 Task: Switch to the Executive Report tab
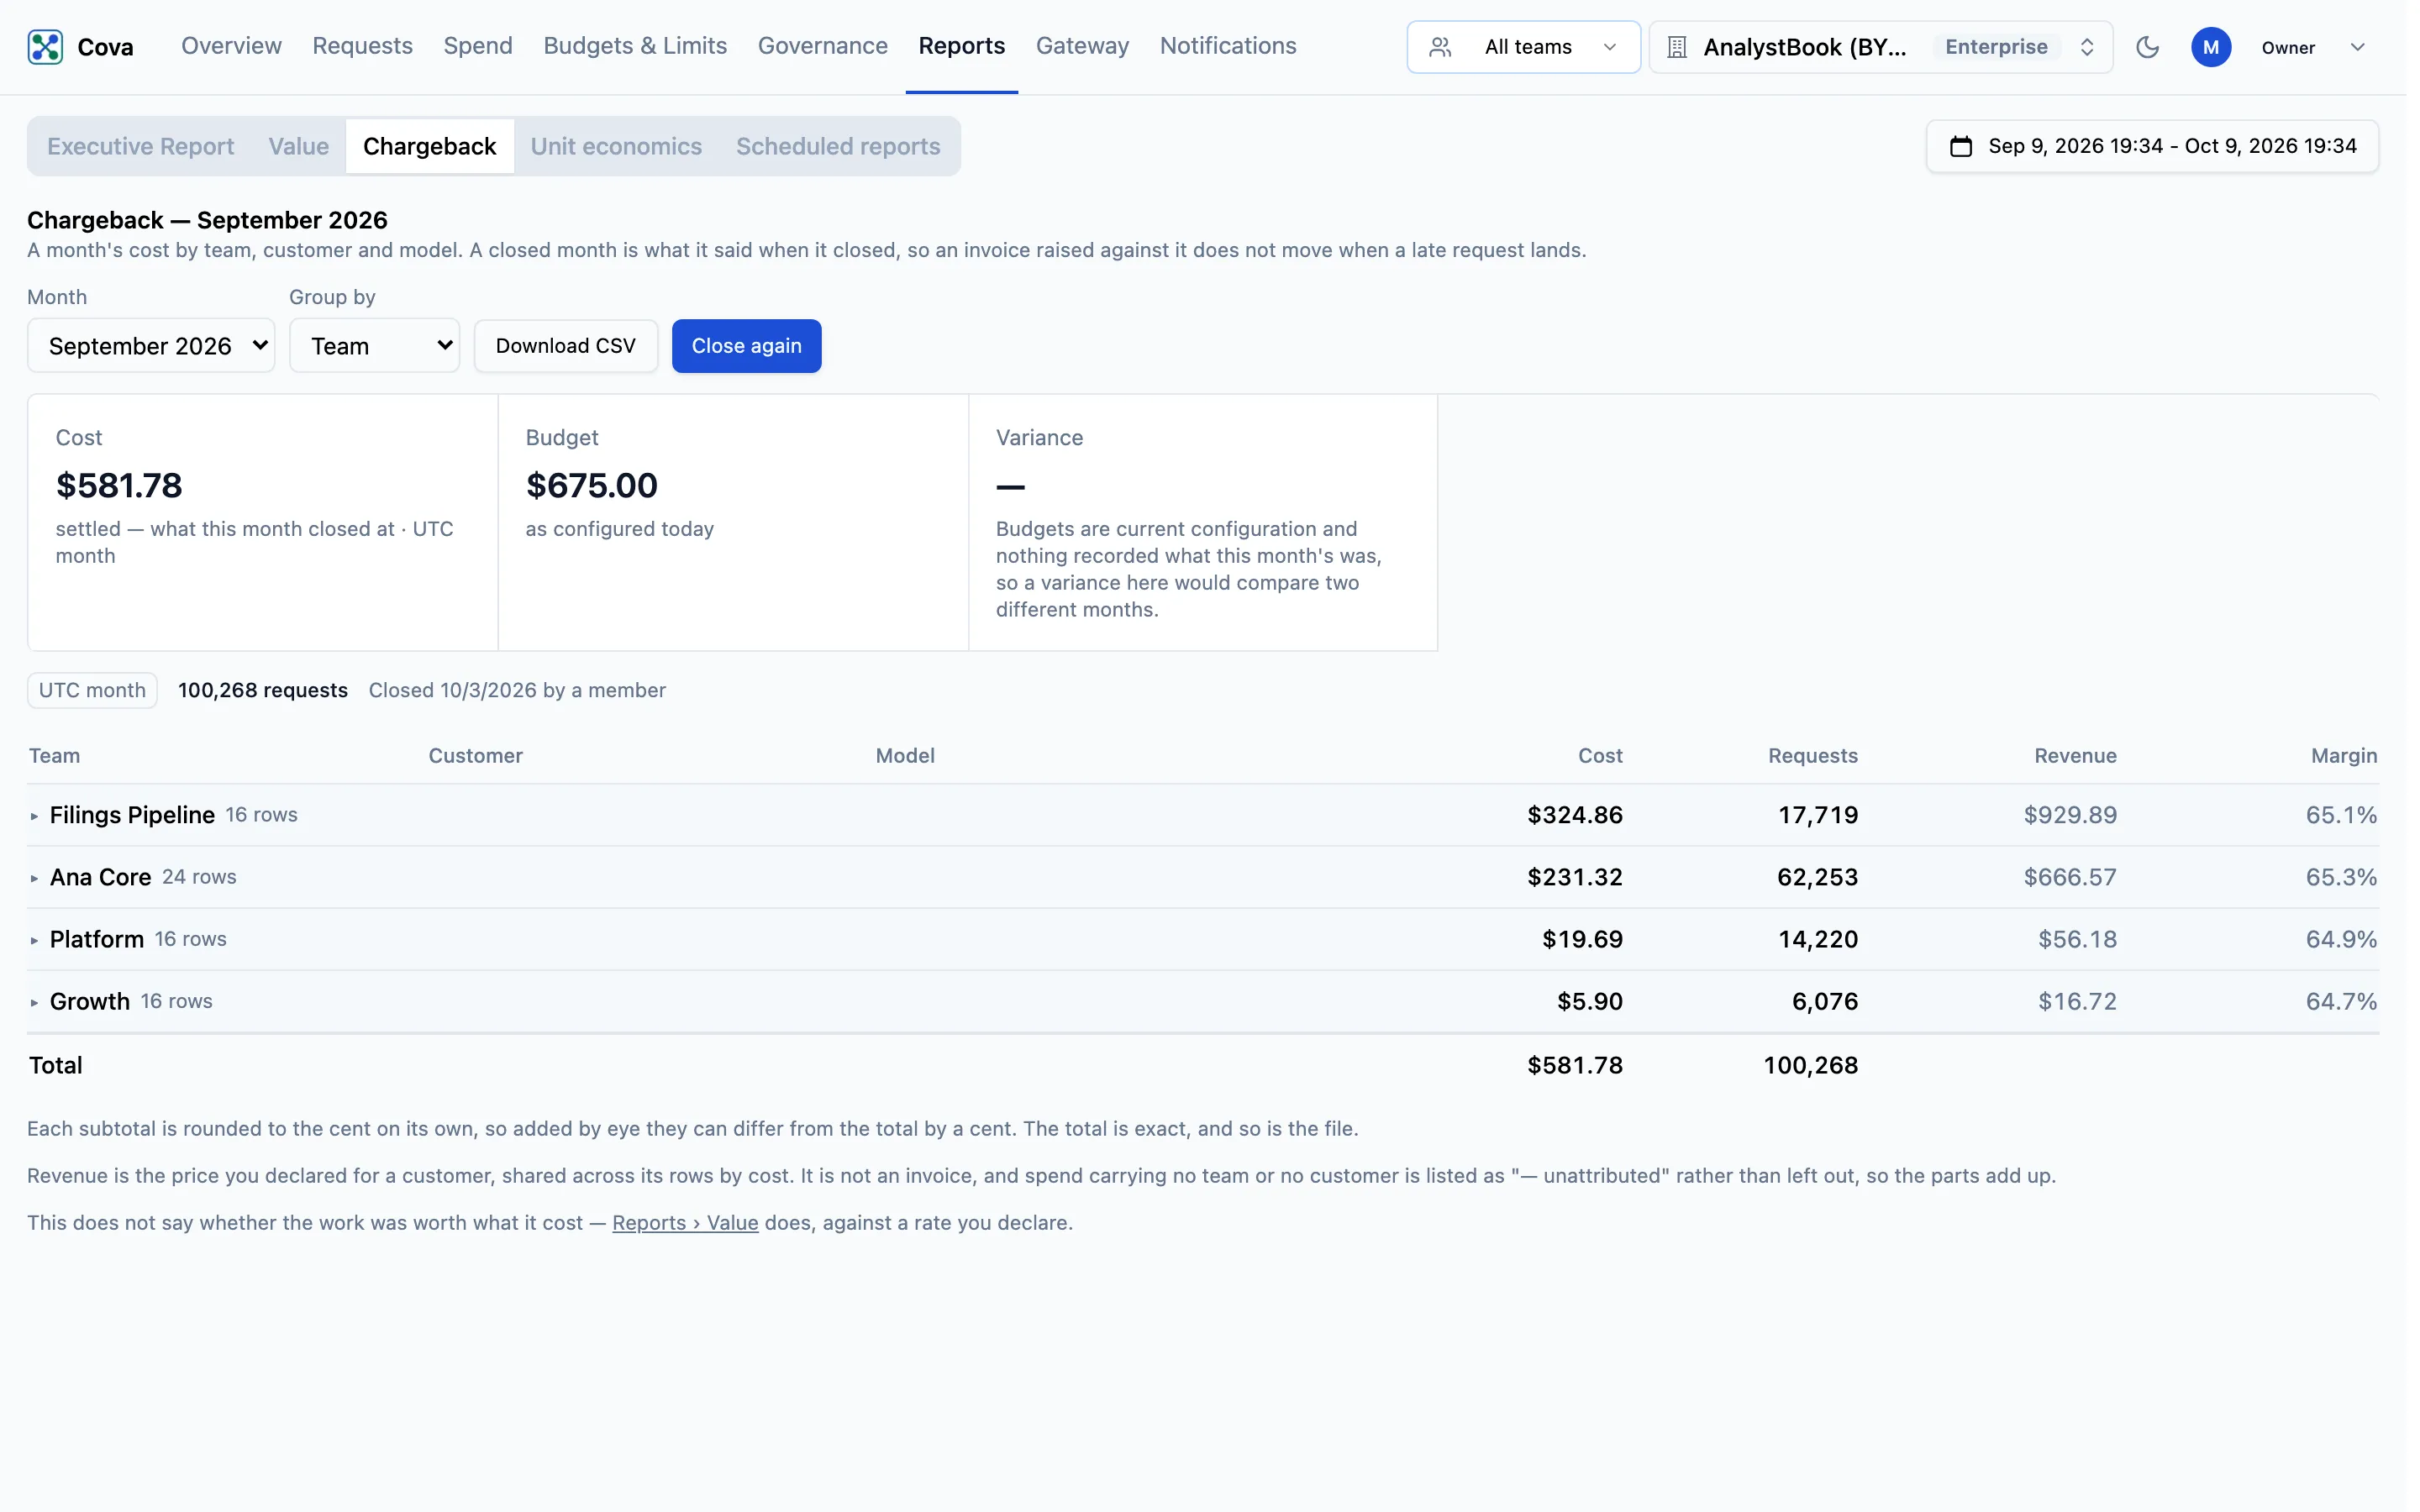pyautogui.click(x=141, y=146)
